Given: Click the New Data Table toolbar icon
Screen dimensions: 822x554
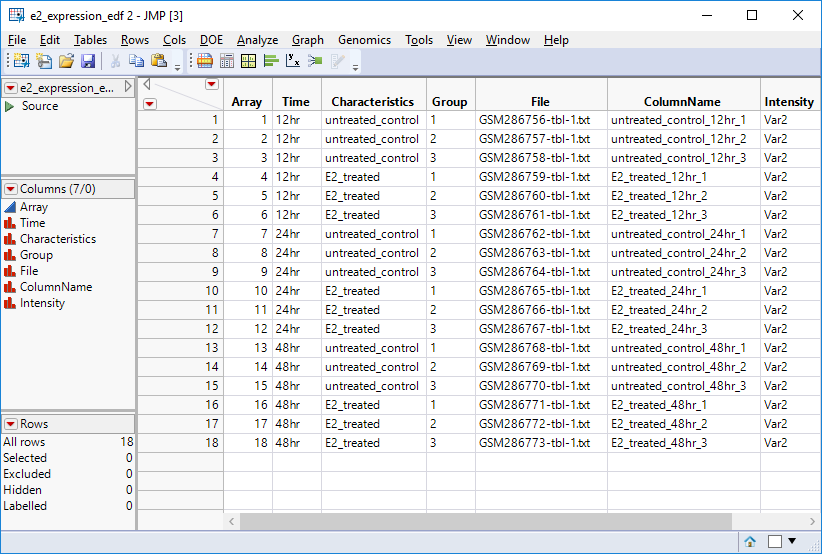Looking at the screenshot, I should (20, 61).
